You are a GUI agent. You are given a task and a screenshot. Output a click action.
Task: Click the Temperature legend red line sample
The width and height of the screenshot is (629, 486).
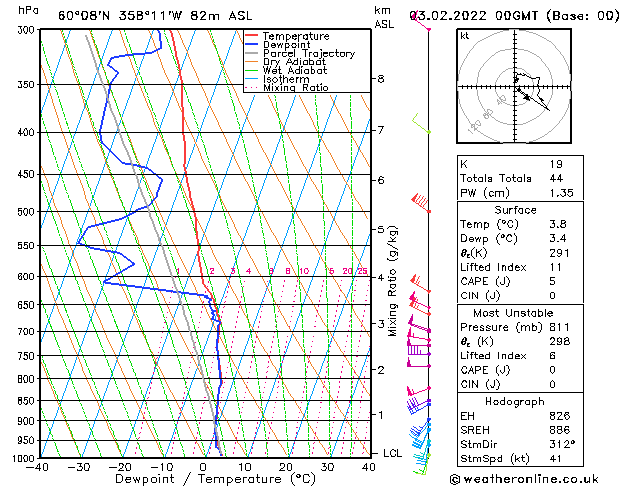pyautogui.click(x=251, y=36)
